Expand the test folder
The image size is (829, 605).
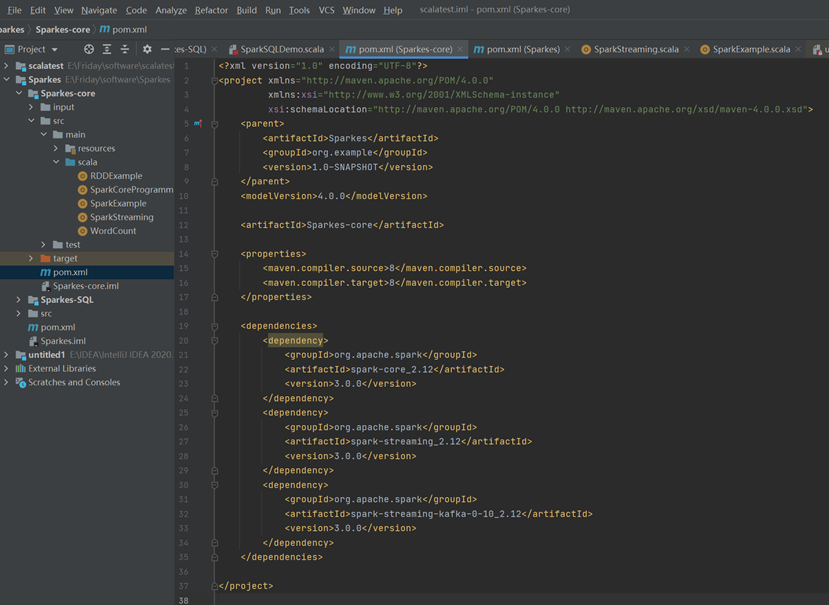click(x=44, y=244)
